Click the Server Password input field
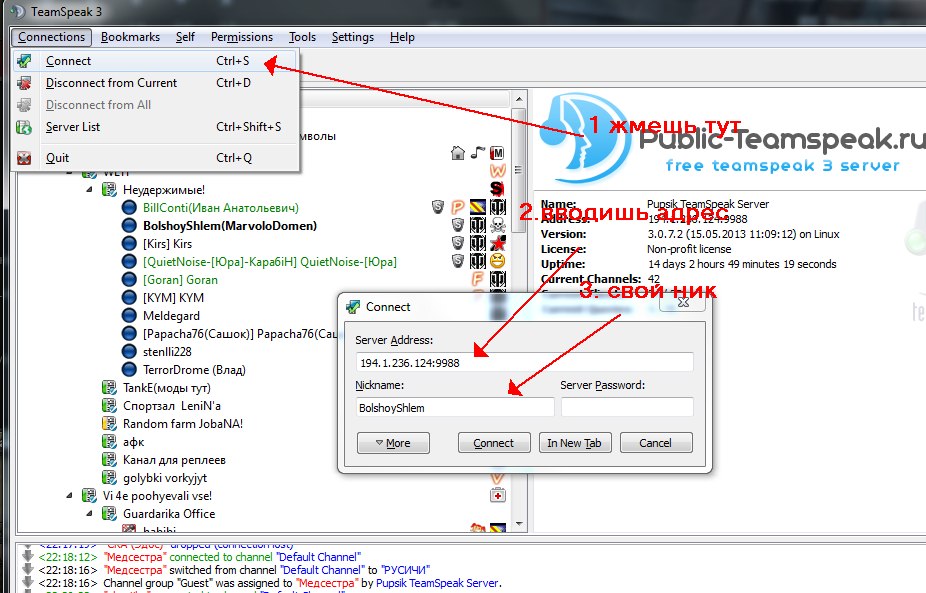Viewport: 926px width, 593px height. tap(627, 408)
